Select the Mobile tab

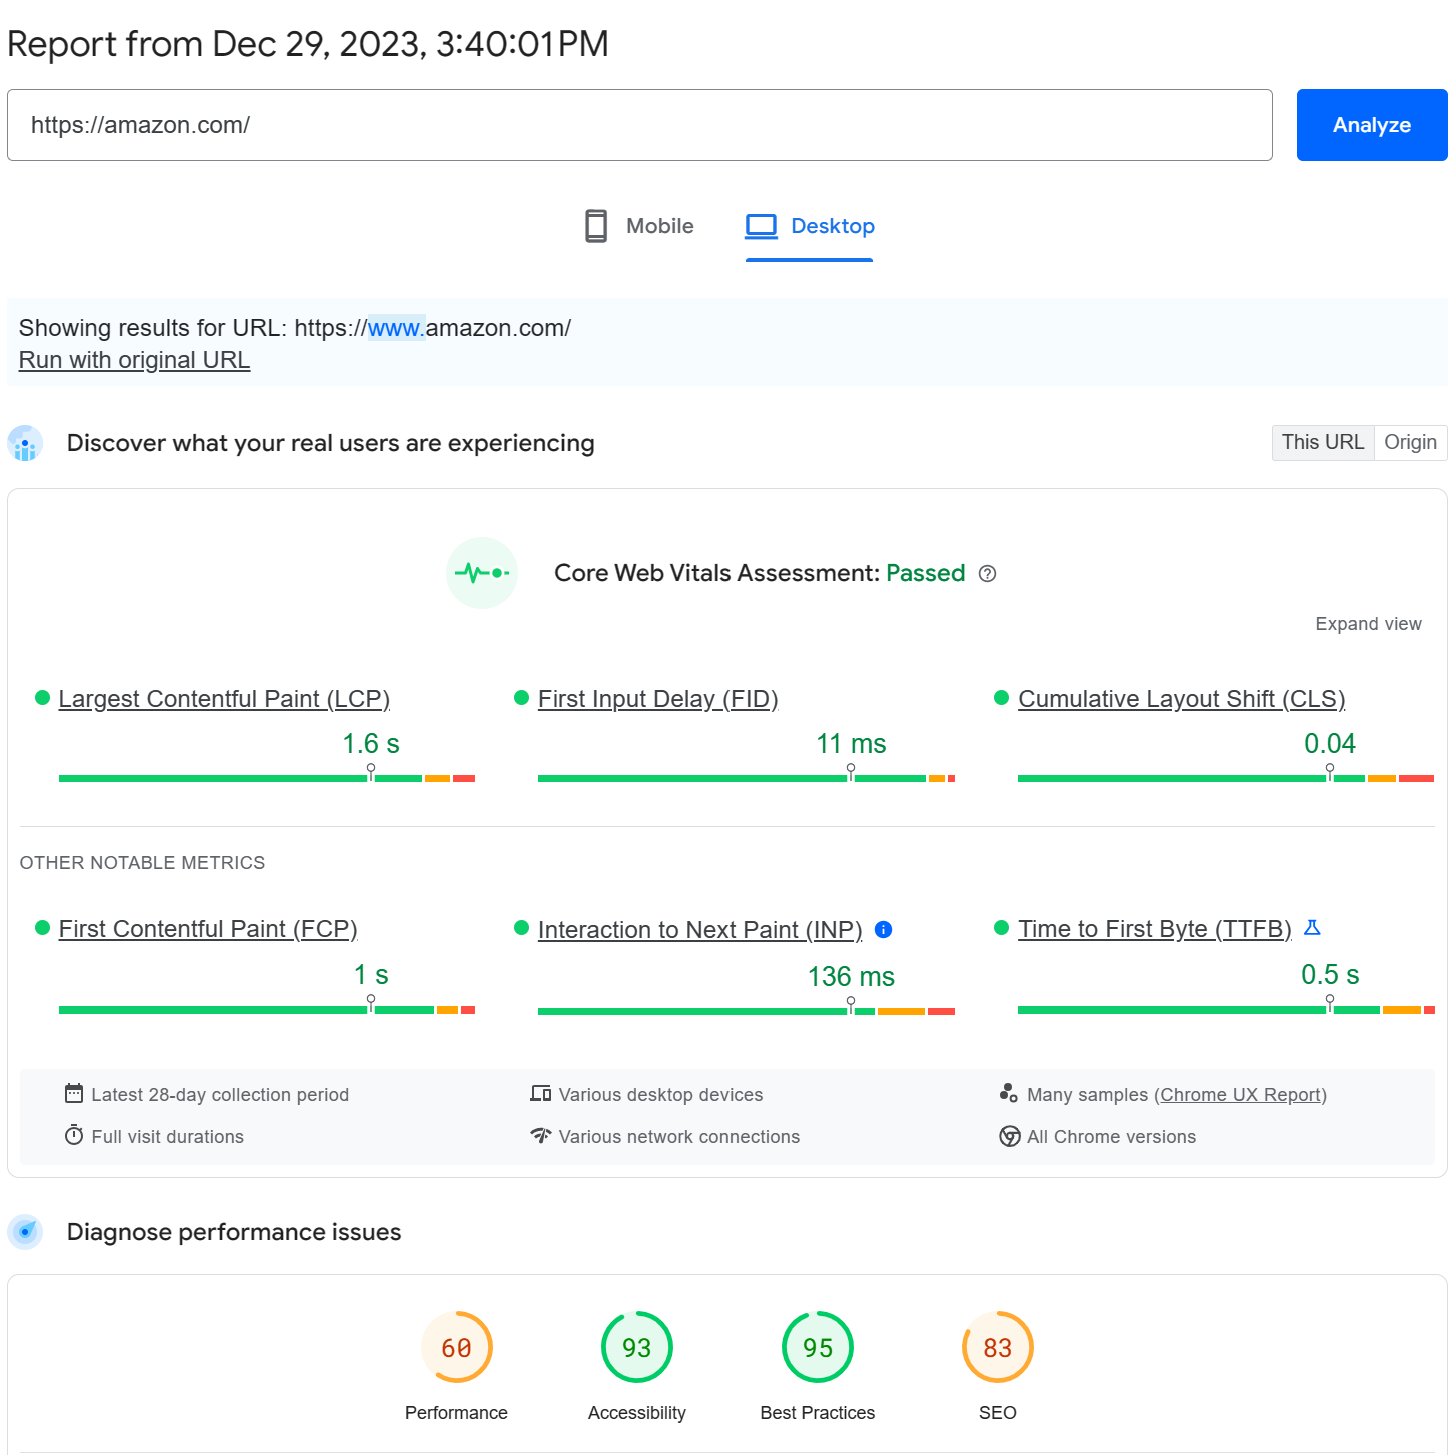[640, 226]
